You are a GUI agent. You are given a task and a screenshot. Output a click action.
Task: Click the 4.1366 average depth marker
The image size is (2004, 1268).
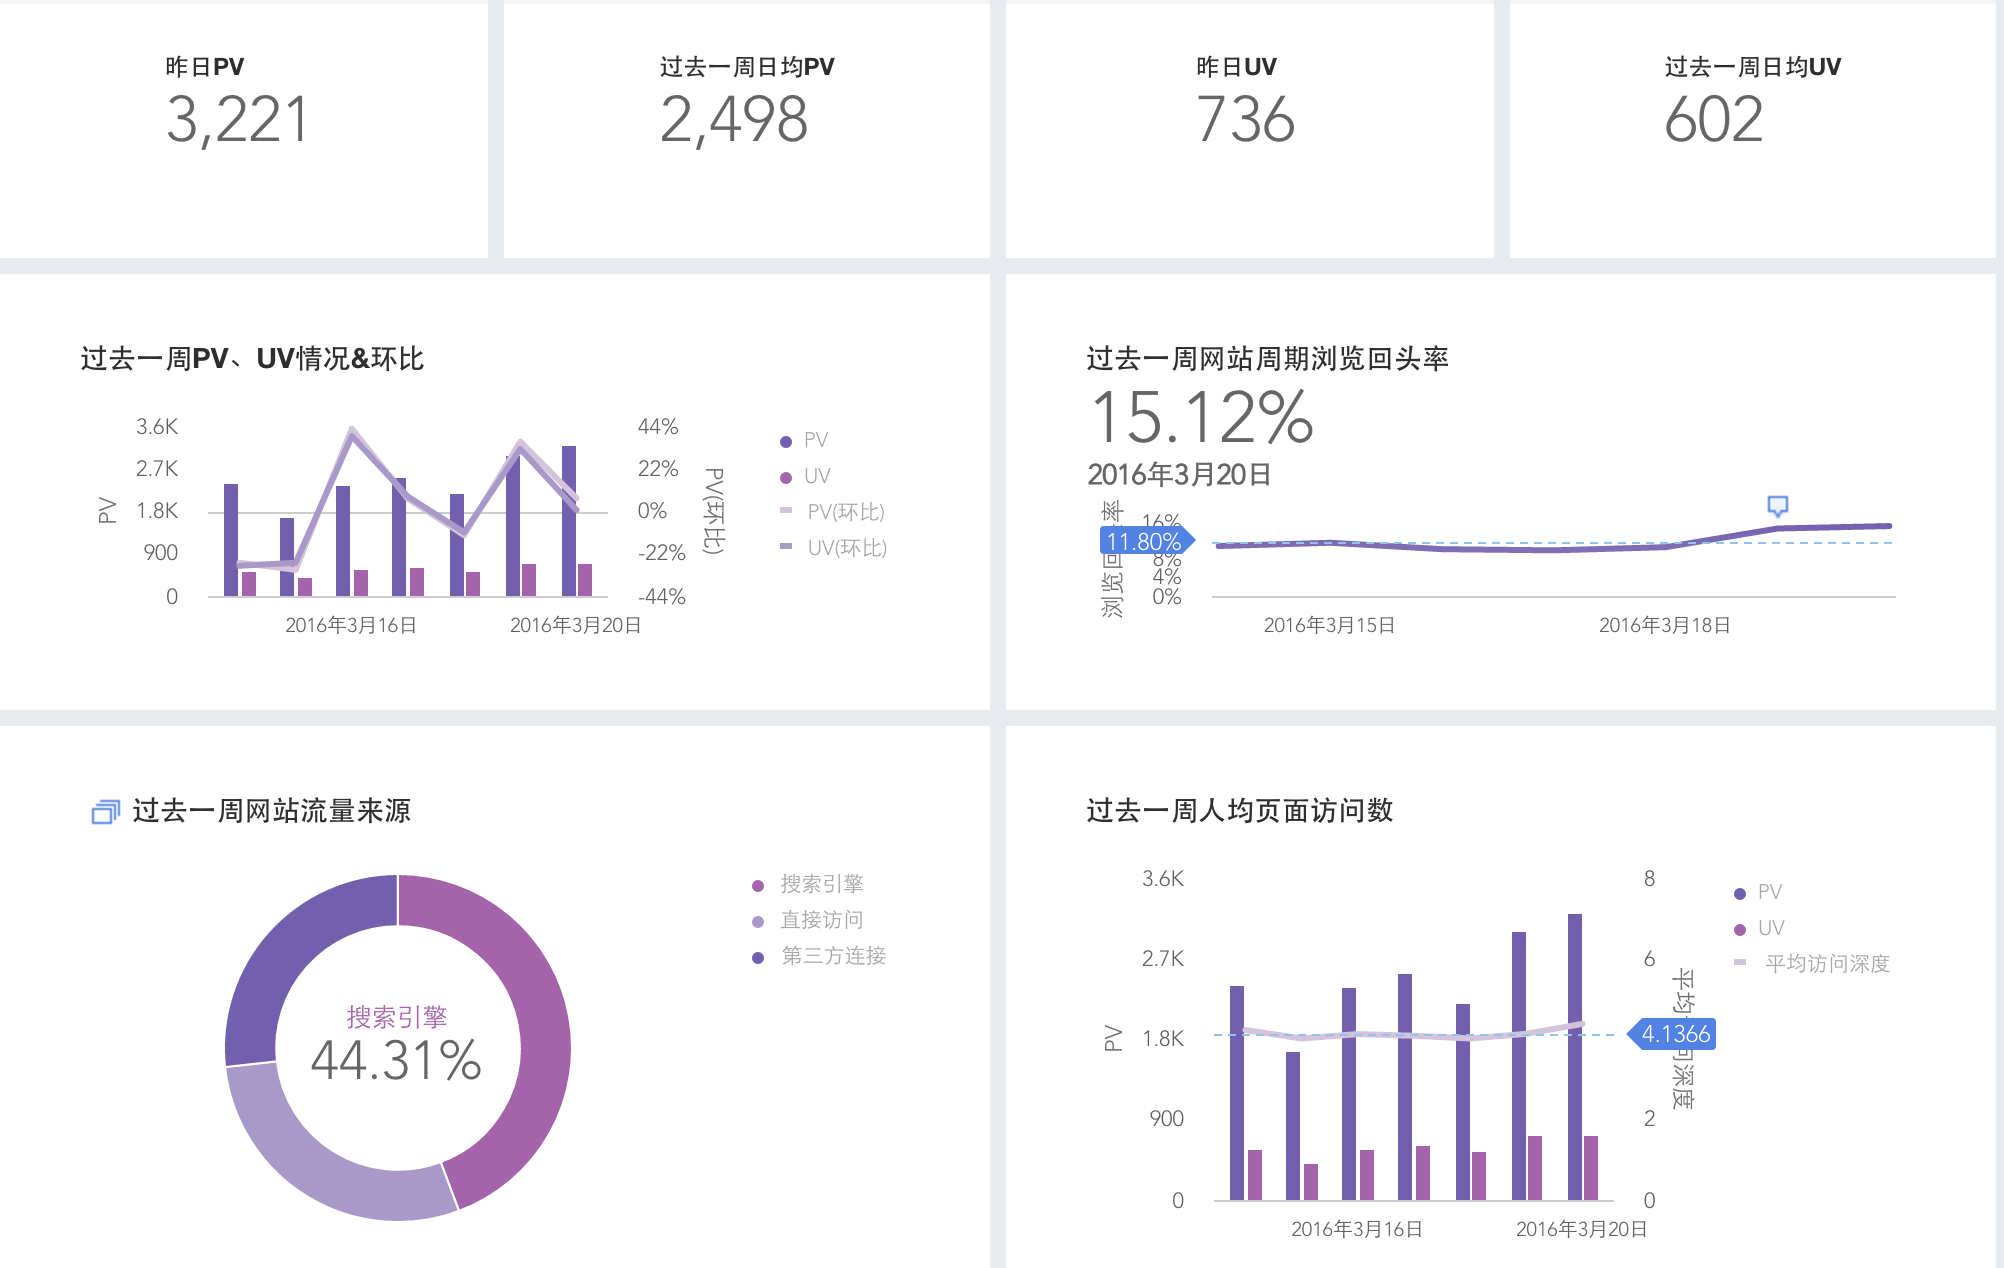tap(1672, 1034)
